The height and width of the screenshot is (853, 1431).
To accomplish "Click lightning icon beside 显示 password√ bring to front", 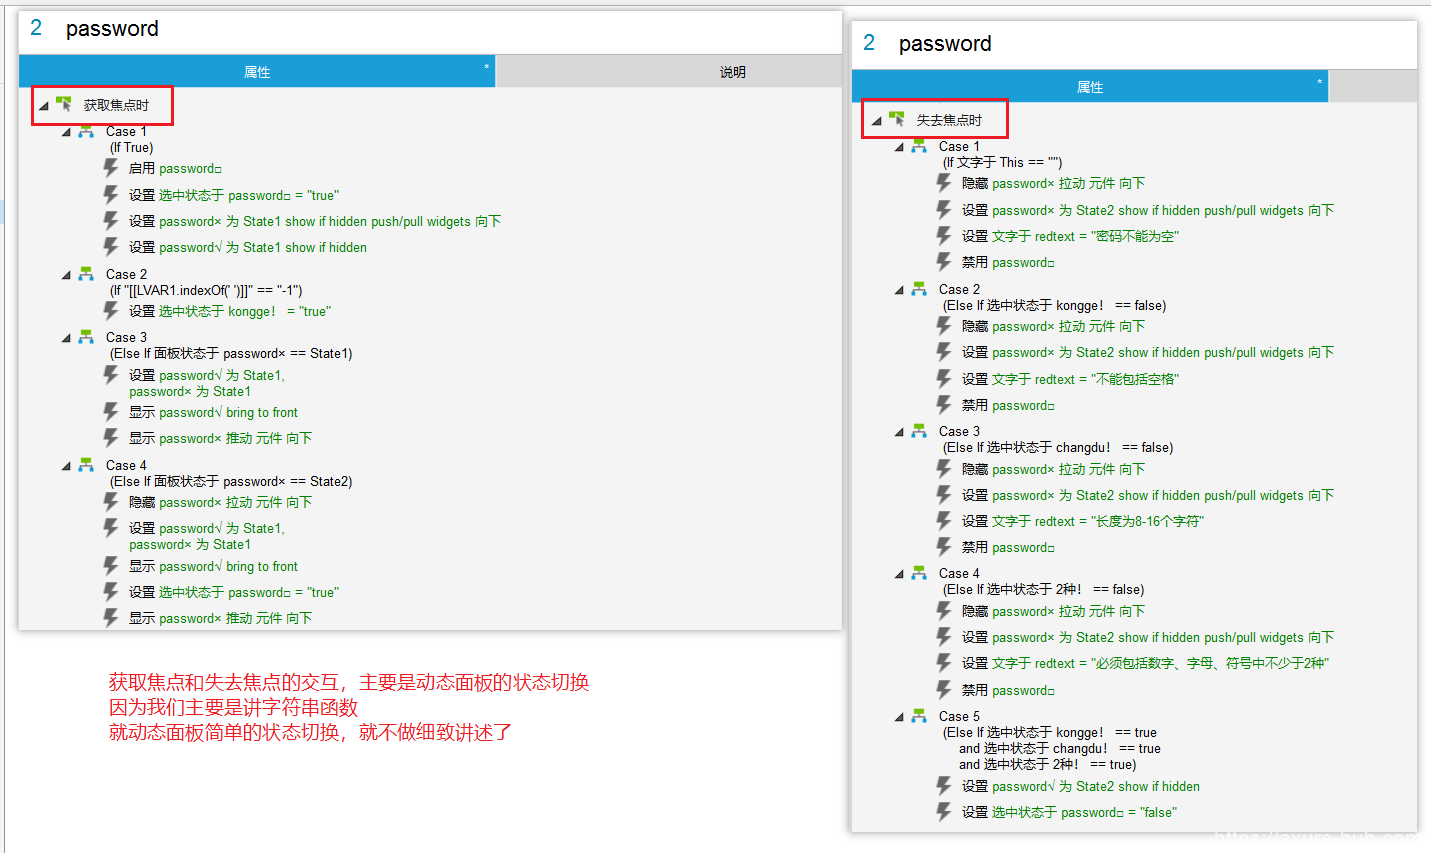I will click(111, 412).
